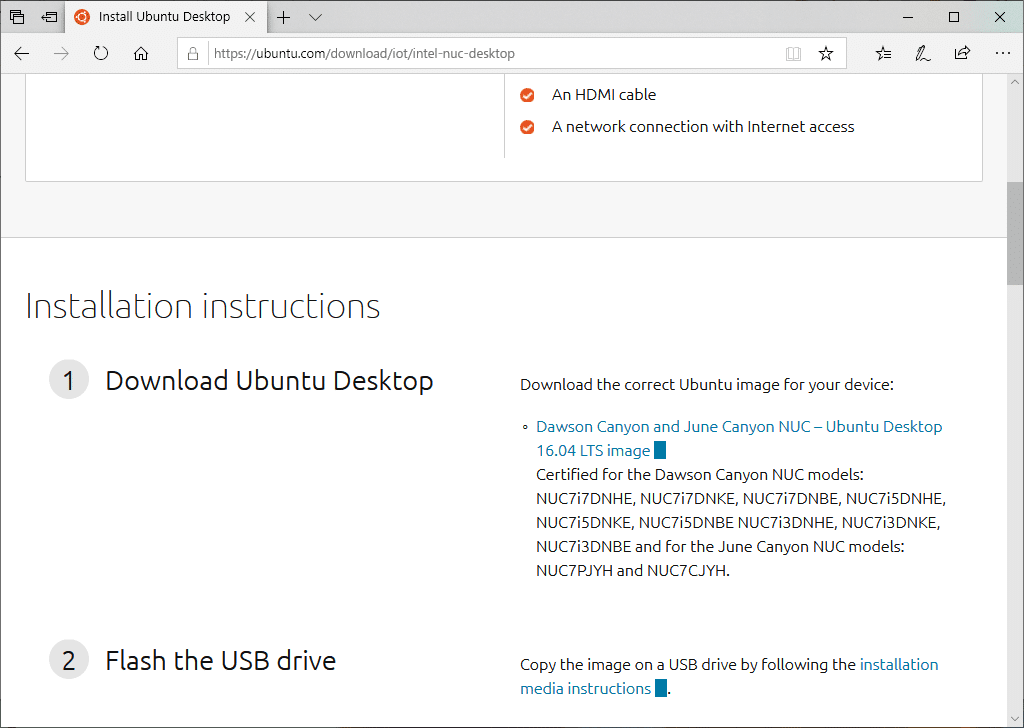This screenshot has width=1024, height=728.
Task: Go forward to the next page
Action: pyautogui.click(x=61, y=54)
